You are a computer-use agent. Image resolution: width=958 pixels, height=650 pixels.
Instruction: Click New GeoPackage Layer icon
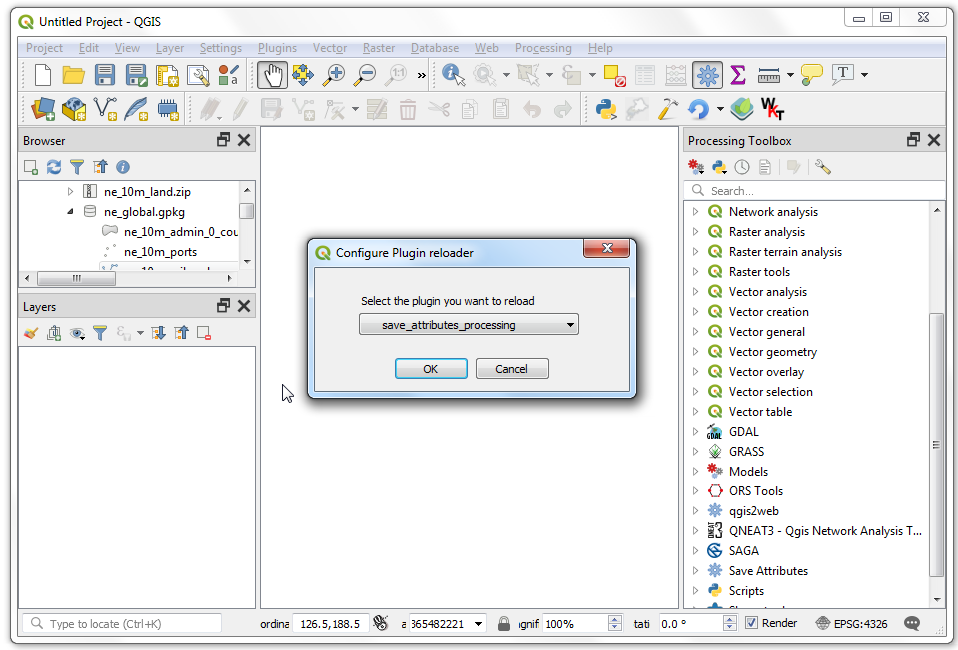(x=74, y=109)
